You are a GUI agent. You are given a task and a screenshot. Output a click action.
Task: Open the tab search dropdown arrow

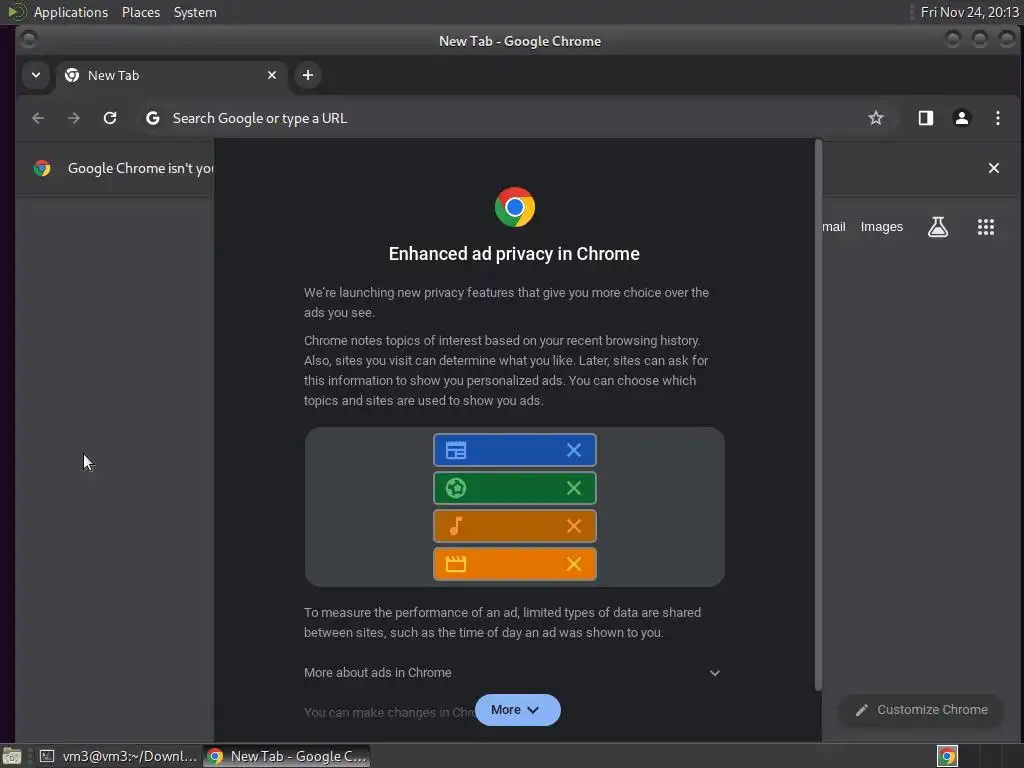click(36, 75)
